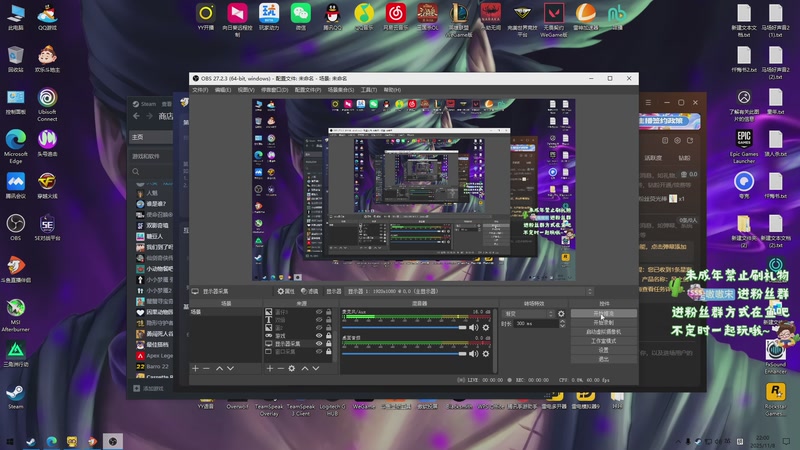Open Ubisoft Connect desktop icon
Viewport: 800px width, 450px height.
coord(47,105)
